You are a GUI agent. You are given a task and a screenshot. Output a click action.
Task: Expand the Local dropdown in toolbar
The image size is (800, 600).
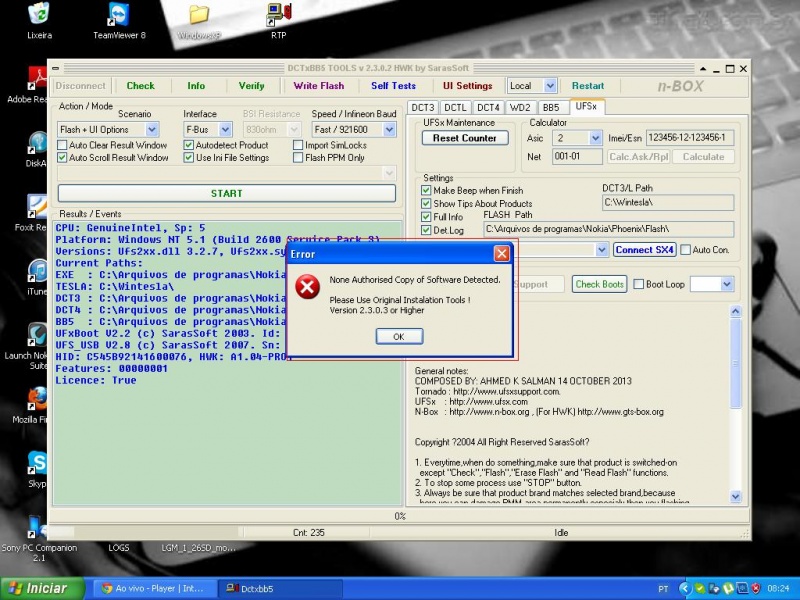point(549,86)
